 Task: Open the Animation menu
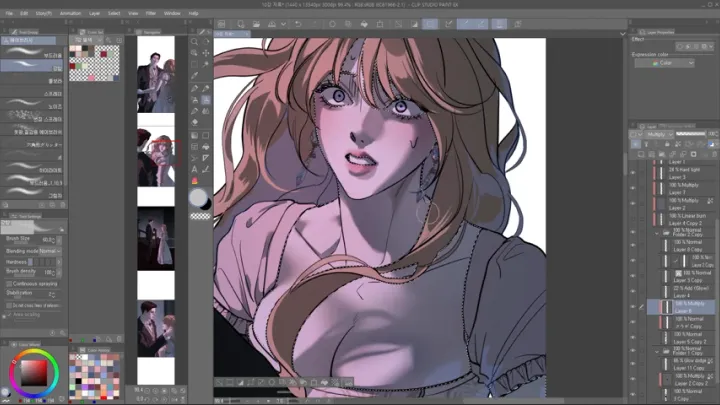[x=70, y=13]
